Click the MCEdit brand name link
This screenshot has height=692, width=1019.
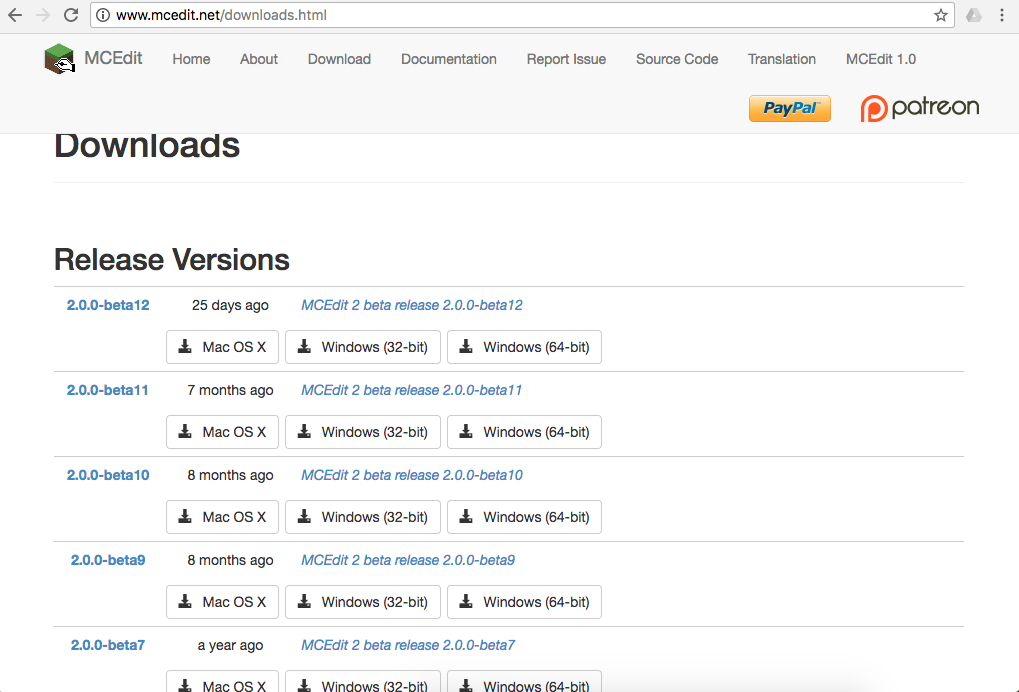113,58
